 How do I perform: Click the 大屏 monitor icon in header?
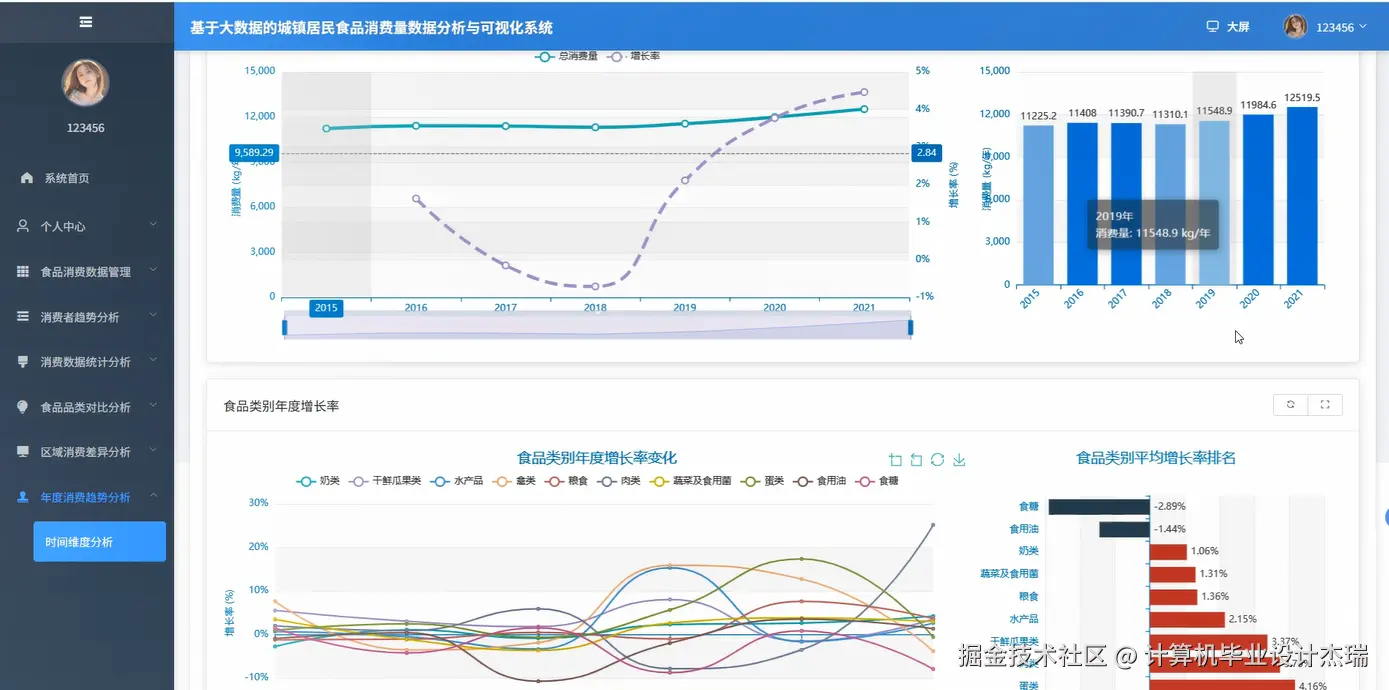coord(1213,27)
